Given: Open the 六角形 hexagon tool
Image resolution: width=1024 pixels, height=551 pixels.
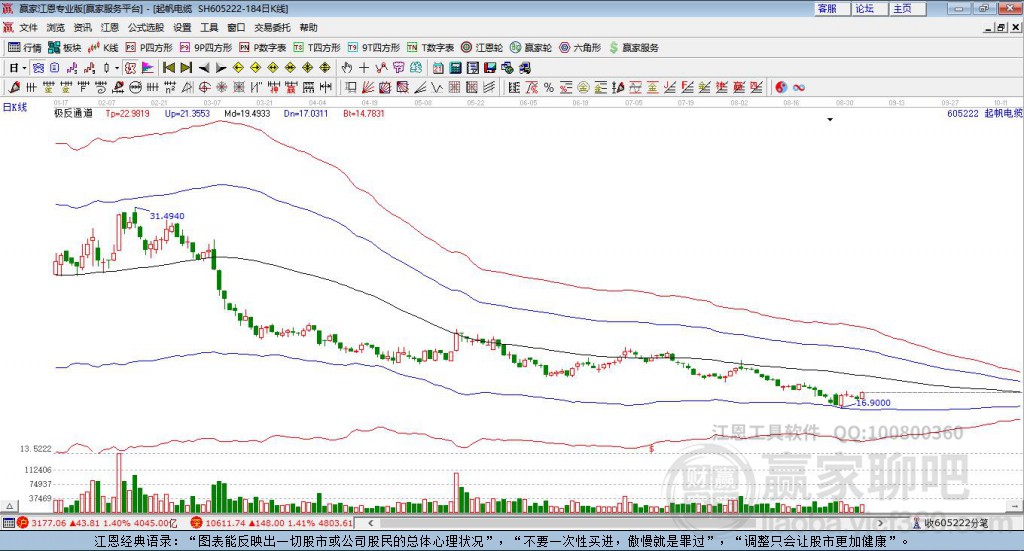Looking at the screenshot, I should pyautogui.click(x=580, y=48).
